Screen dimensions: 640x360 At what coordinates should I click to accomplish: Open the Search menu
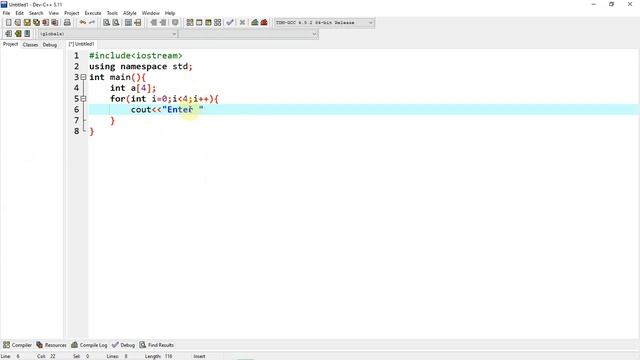pyautogui.click(x=36, y=13)
